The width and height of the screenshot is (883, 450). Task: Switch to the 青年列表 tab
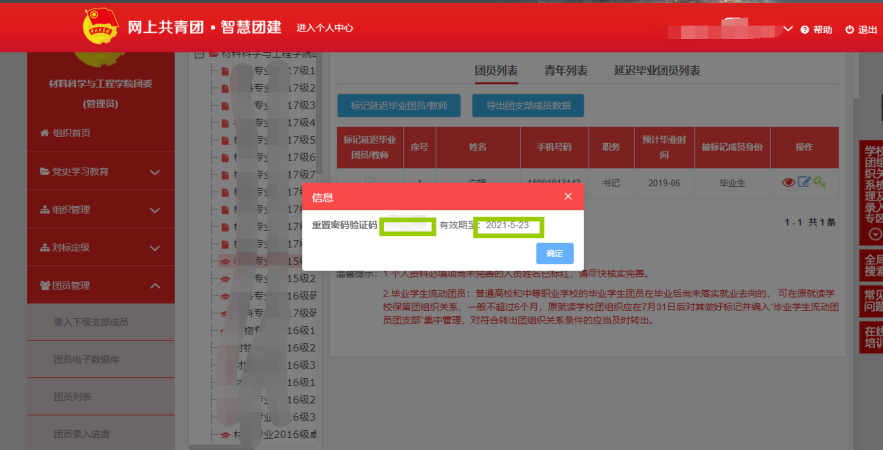point(566,71)
